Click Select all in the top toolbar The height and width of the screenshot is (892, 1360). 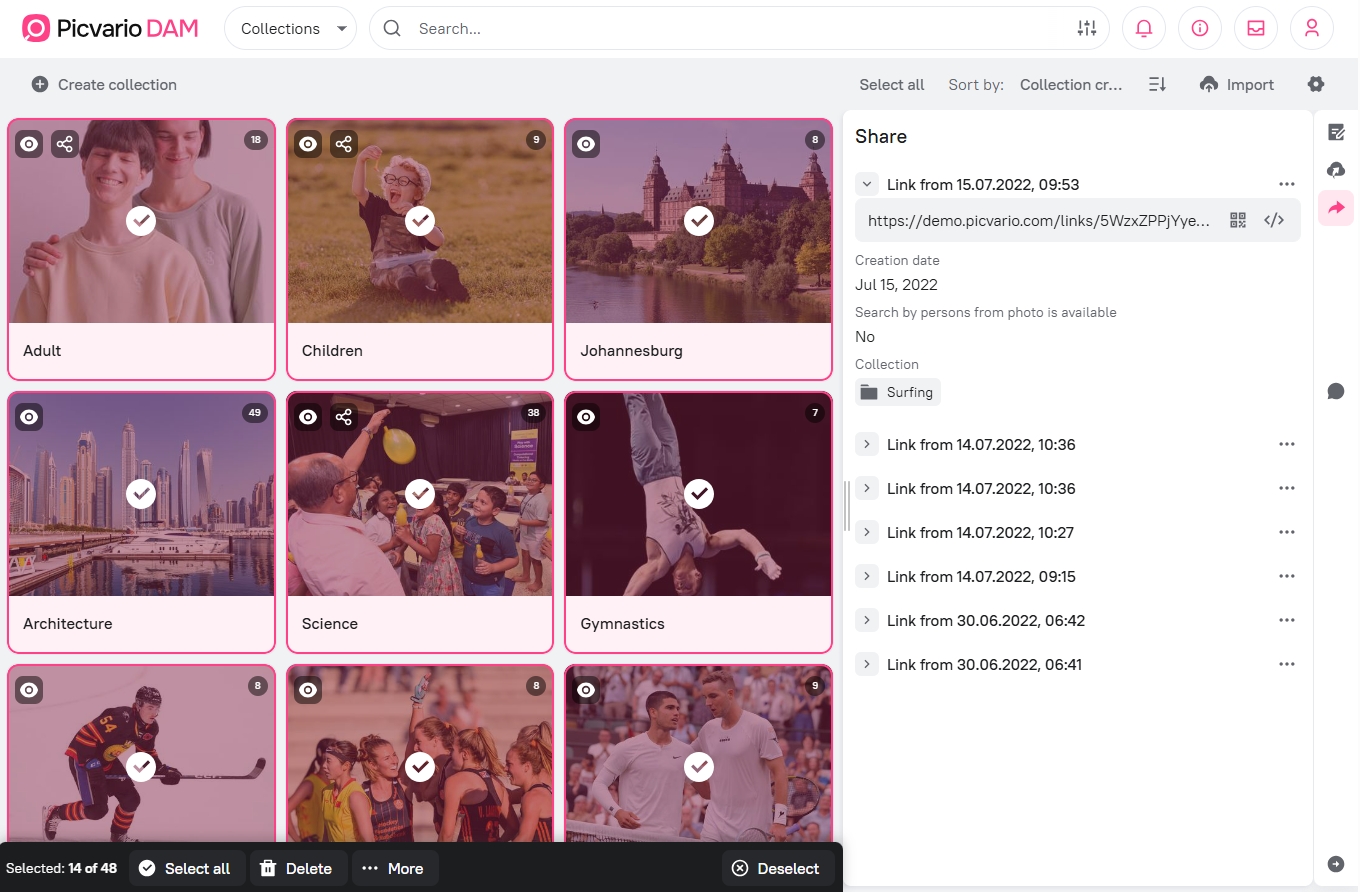click(892, 85)
